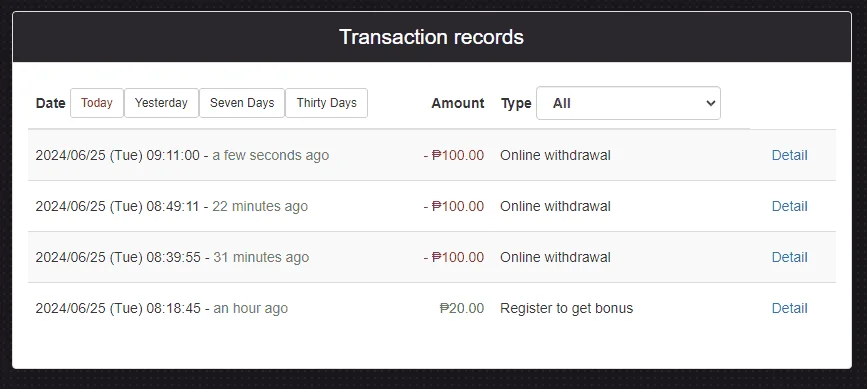
Task: Select the Today date filter
Action: 97,103
